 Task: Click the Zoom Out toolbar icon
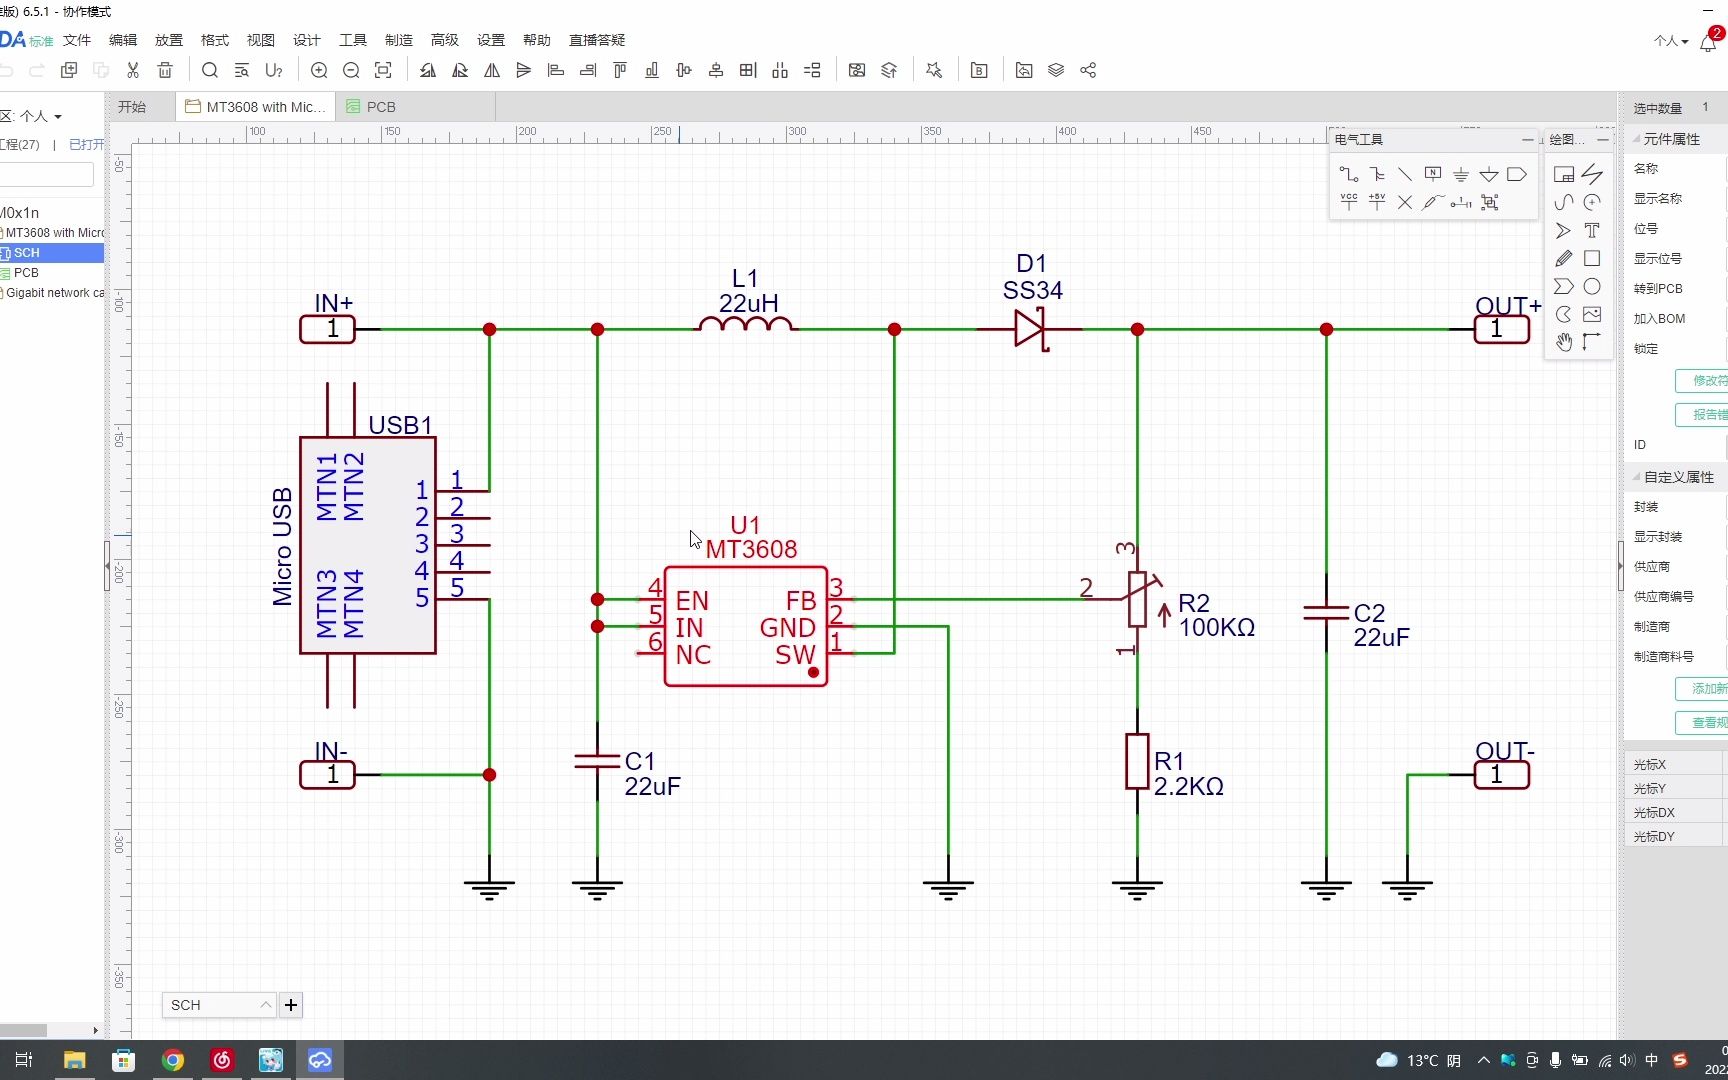pyautogui.click(x=351, y=70)
